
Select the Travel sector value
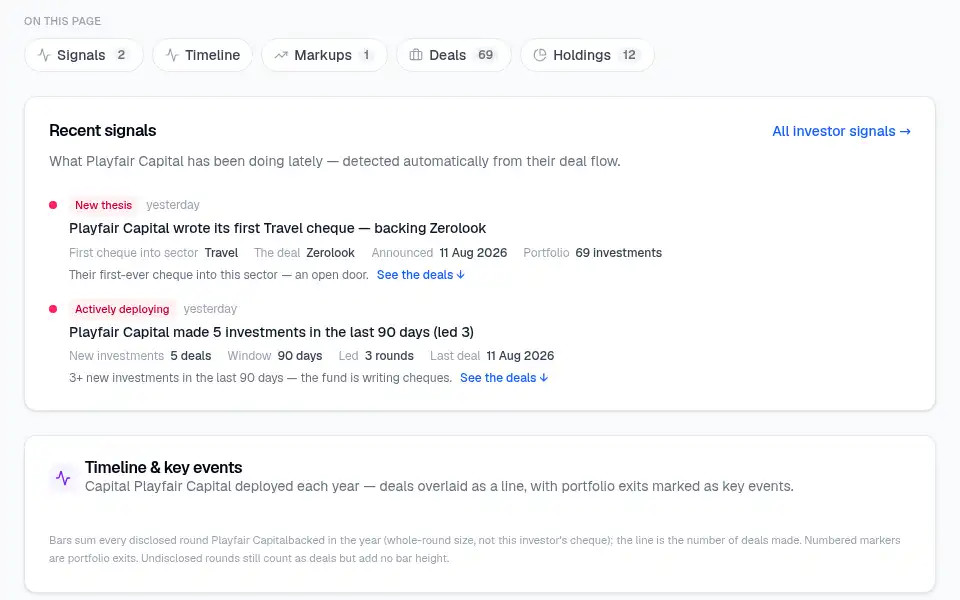coord(221,253)
